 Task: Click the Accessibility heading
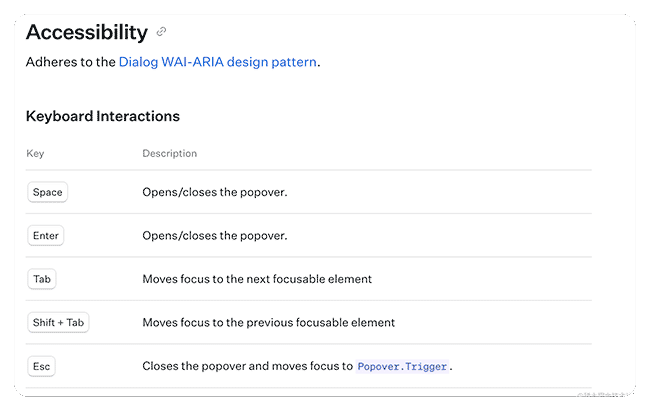pos(87,32)
